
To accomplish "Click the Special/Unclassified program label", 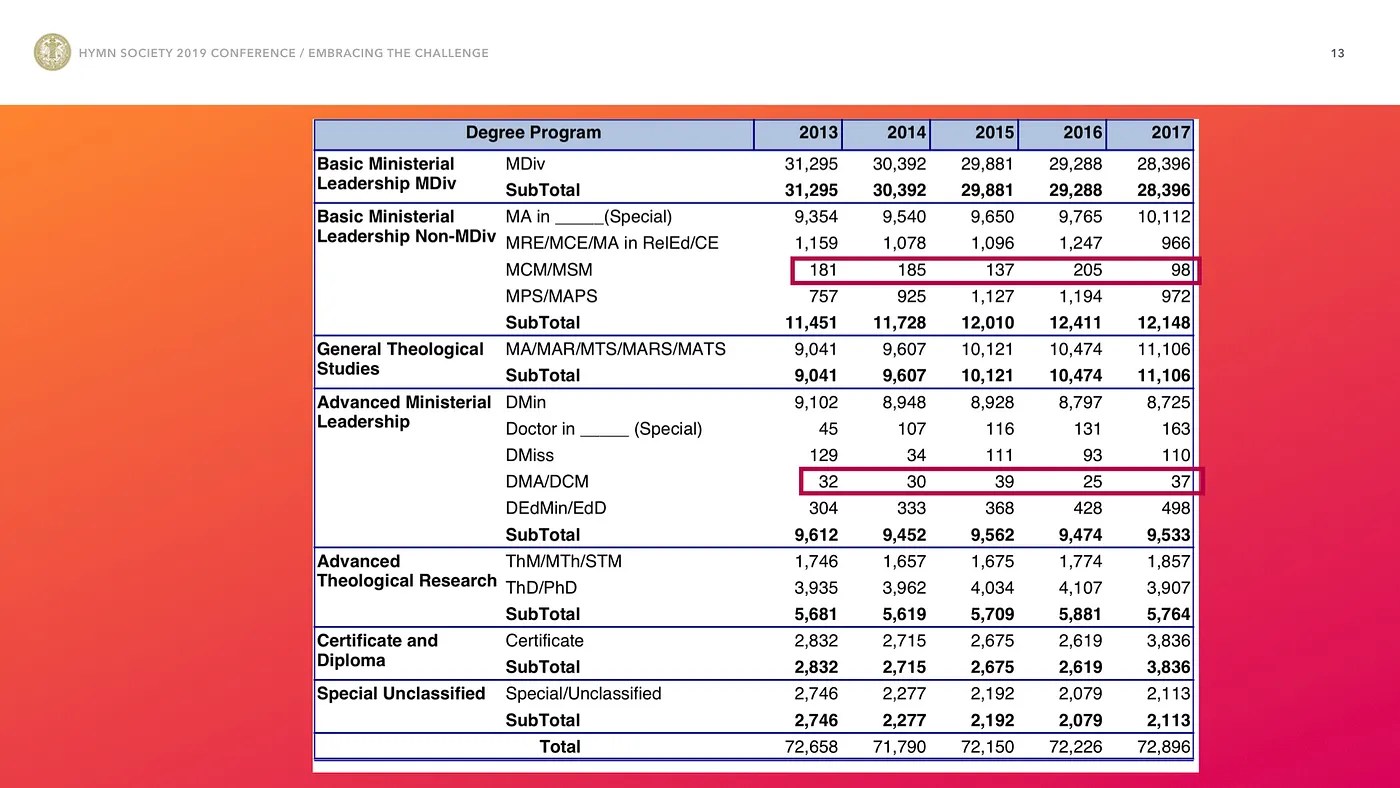I will (583, 694).
